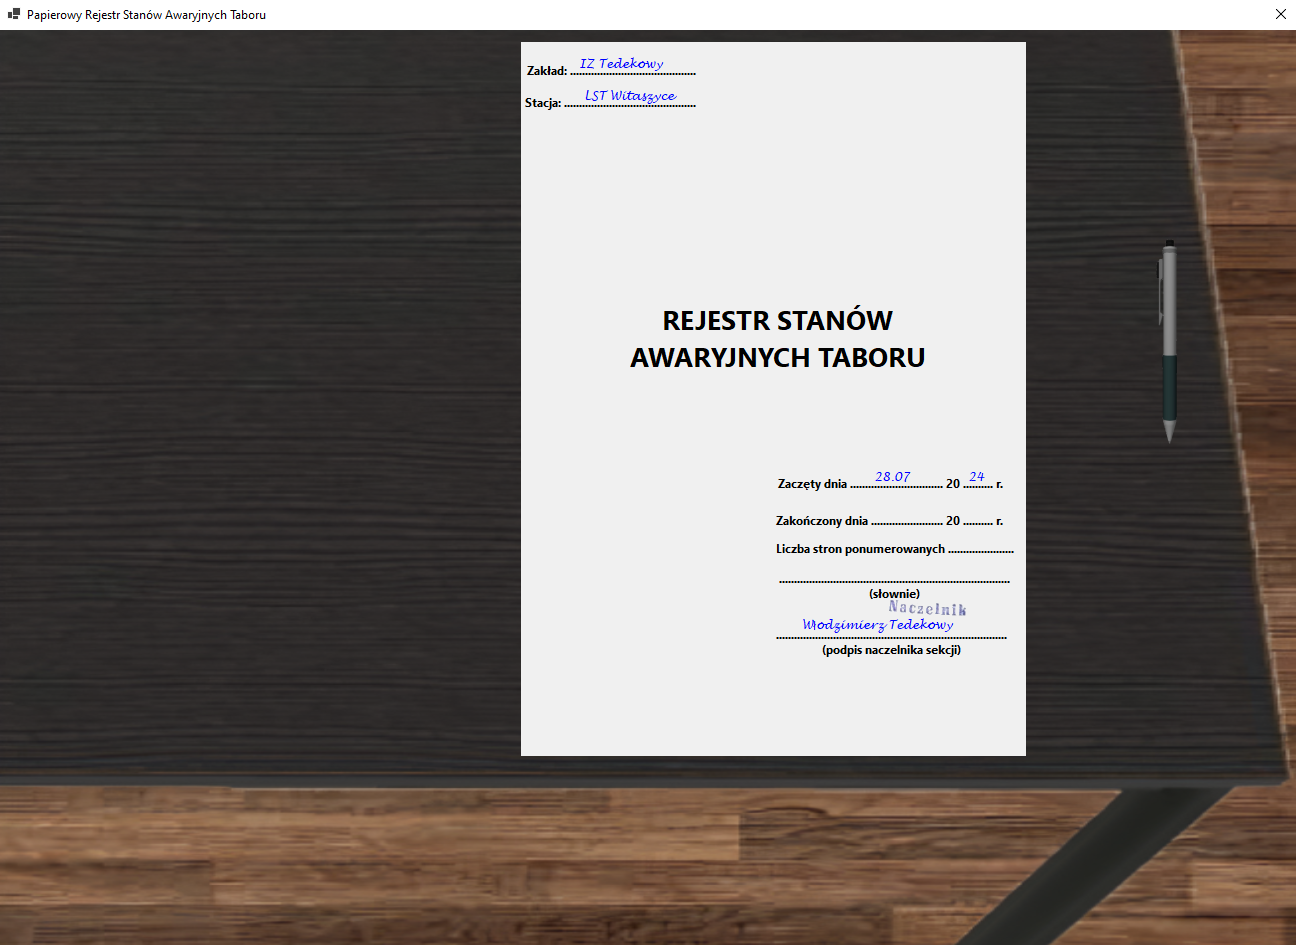Viewport: 1296px width, 945px height.
Task: Click the empty Zakończony dnia year line
Action: (x=977, y=519)
